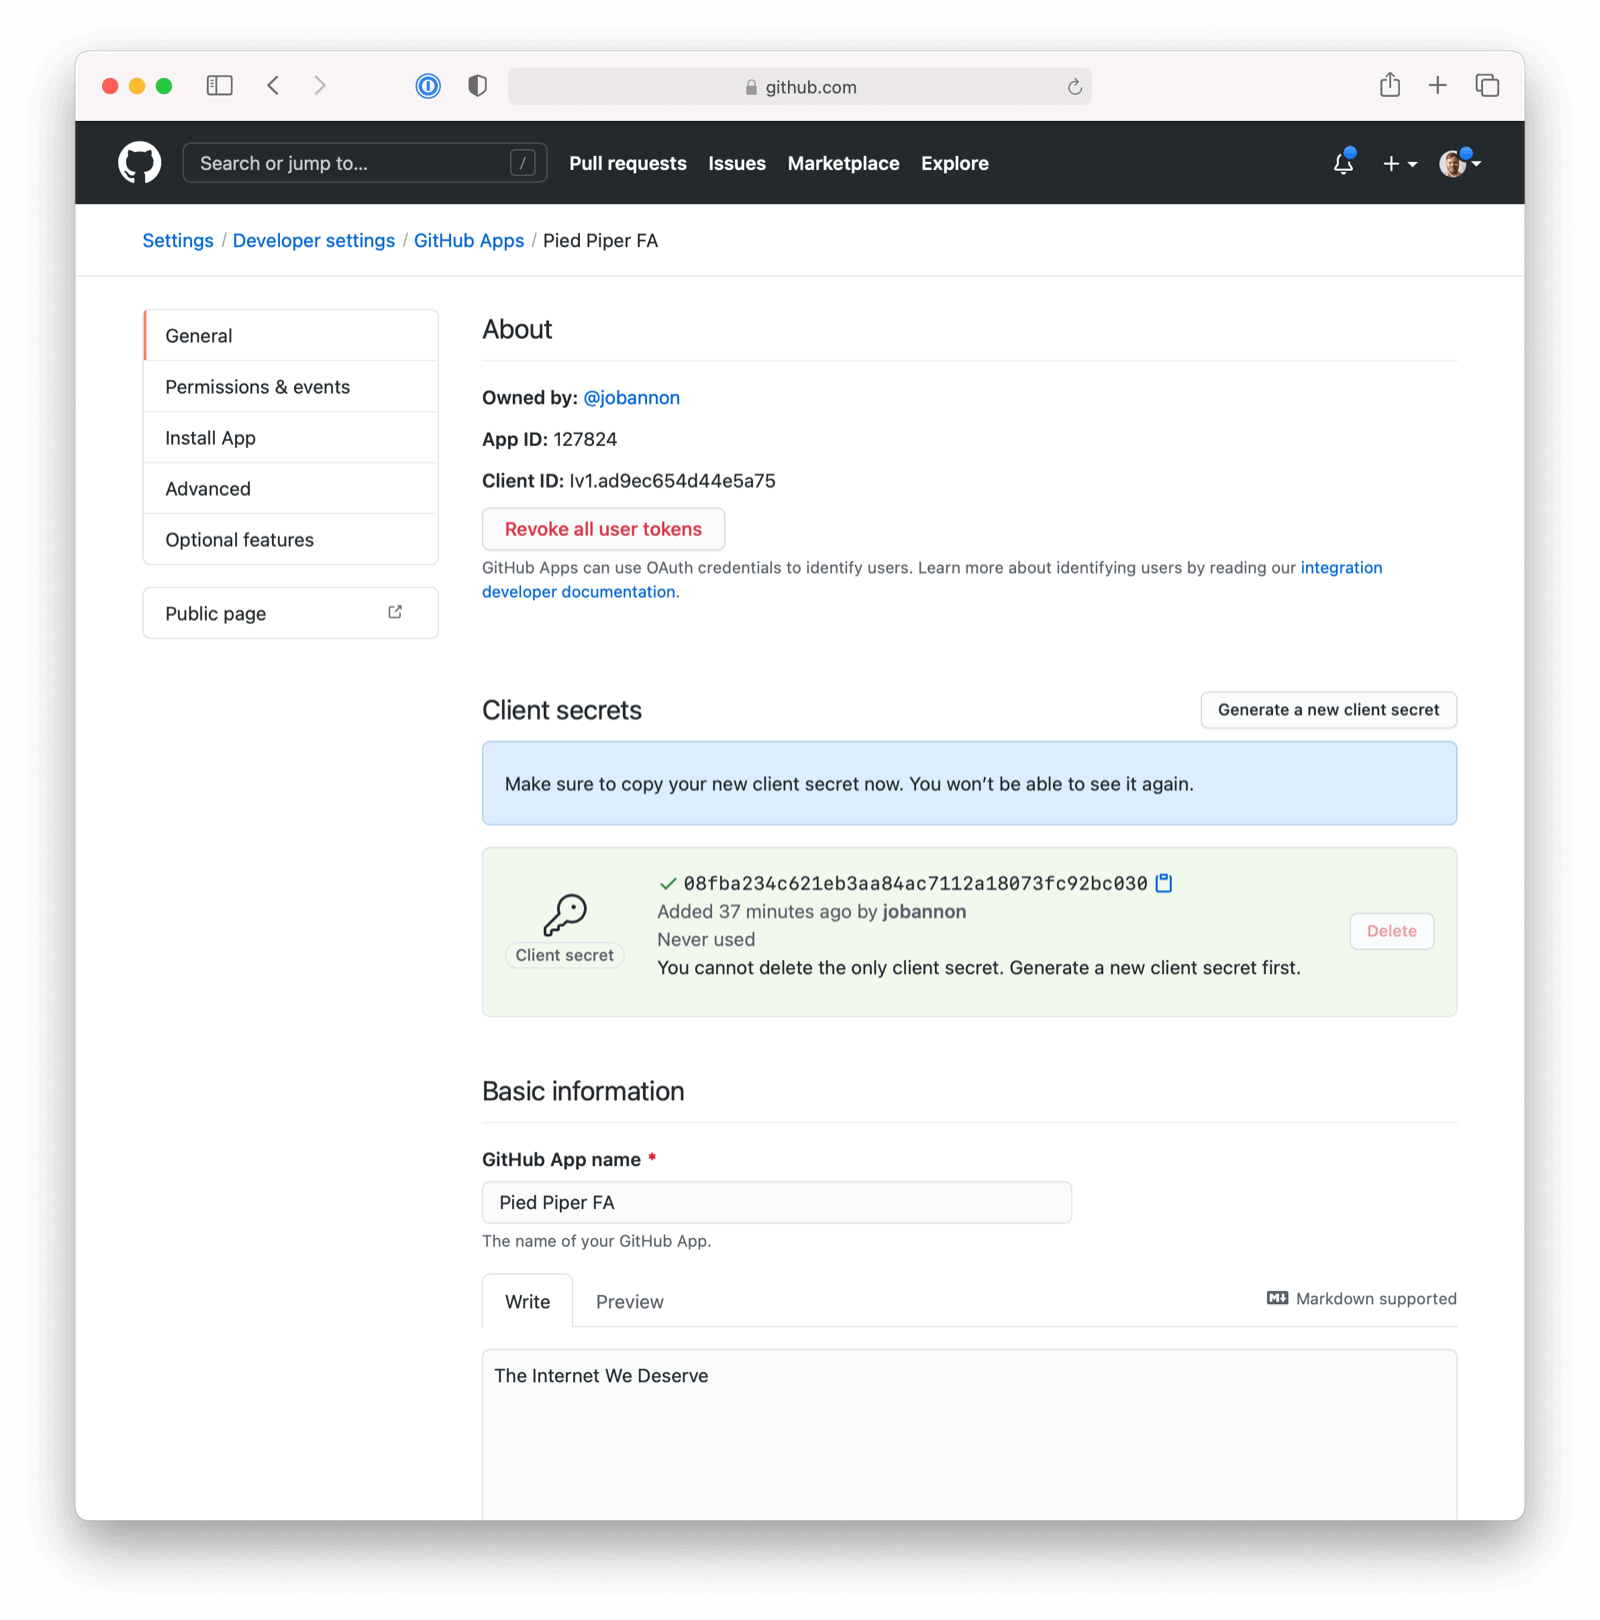Screen dimensions: 1600x1620
Task: Open Public page sidebar item
Action: pyautogui.click(x=291, y=613)
